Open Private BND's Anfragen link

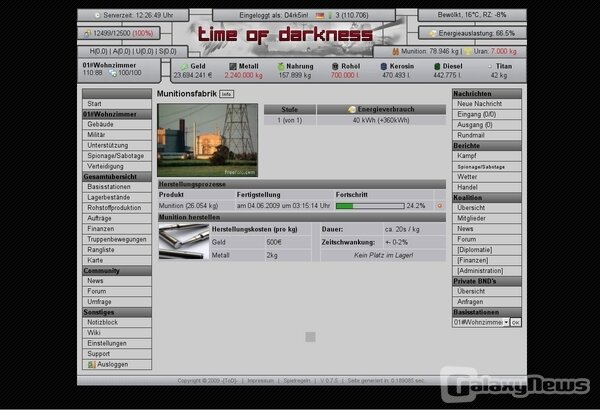coord(487,302)
